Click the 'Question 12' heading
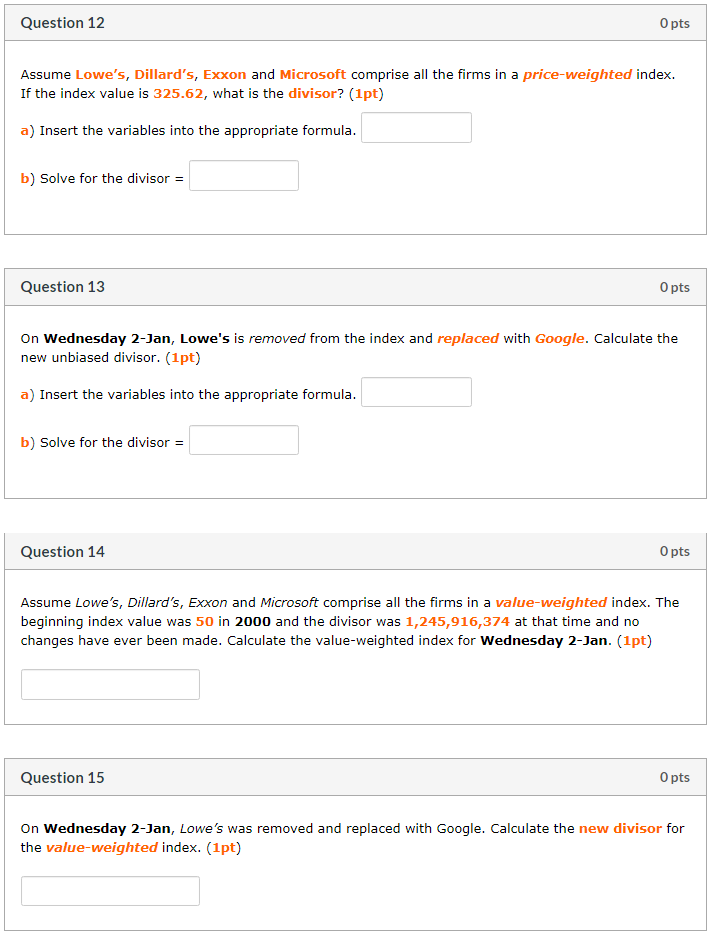 [x=62, y=23]
